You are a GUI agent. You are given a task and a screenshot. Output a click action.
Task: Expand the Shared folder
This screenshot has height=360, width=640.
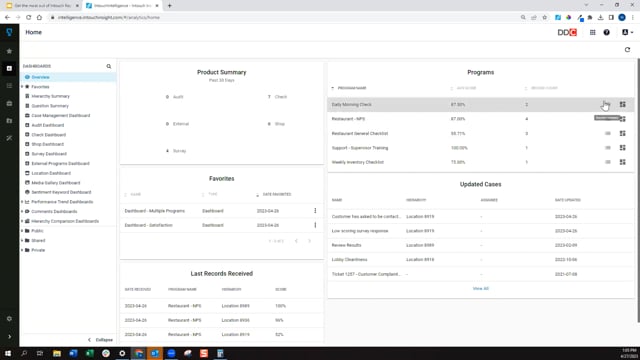click(x=22, y=240)
